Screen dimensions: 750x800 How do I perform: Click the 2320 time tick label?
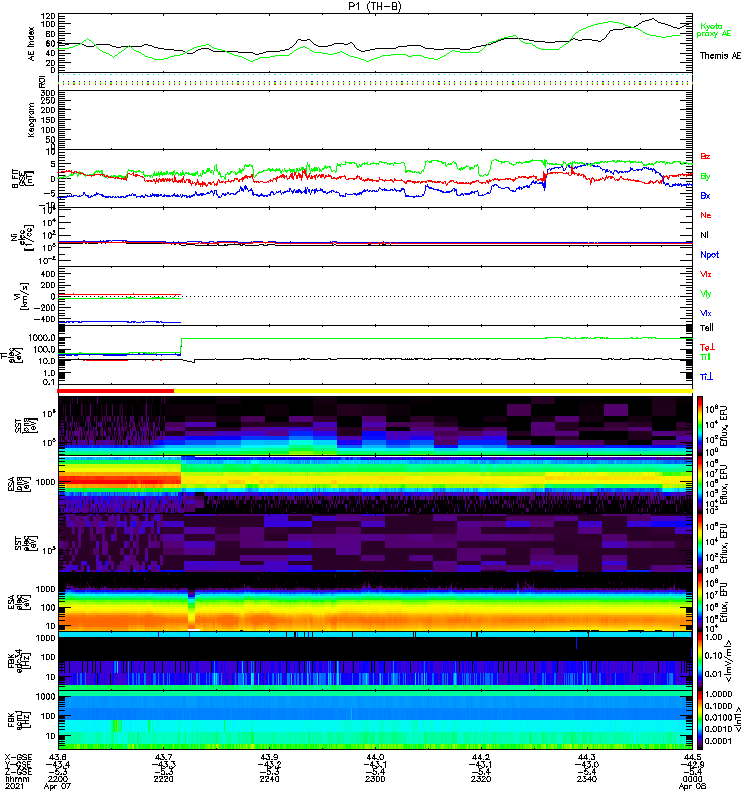coord(481,779)
